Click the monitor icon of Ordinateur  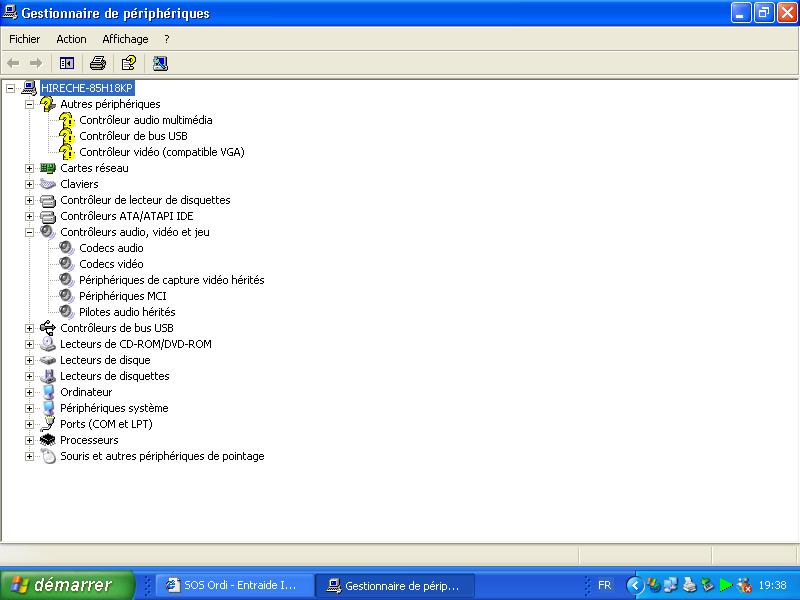pos(48,392)
